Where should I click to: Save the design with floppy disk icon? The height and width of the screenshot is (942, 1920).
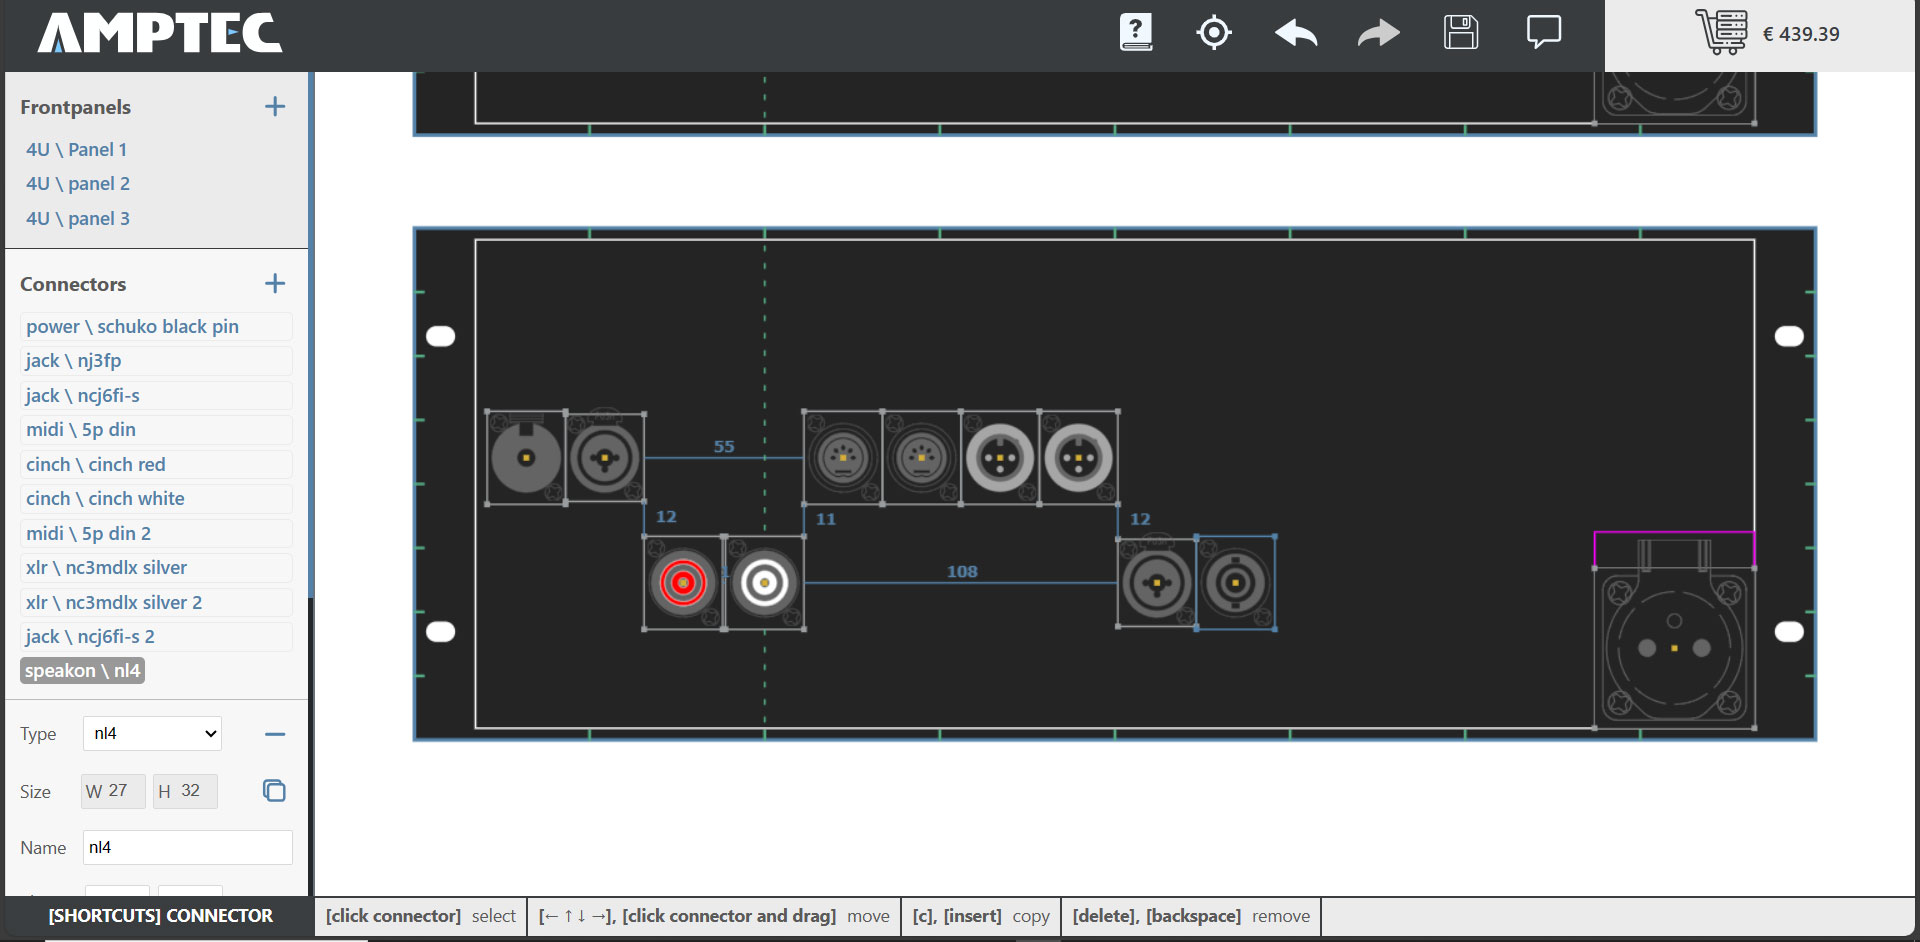[x=1460, y=33]
